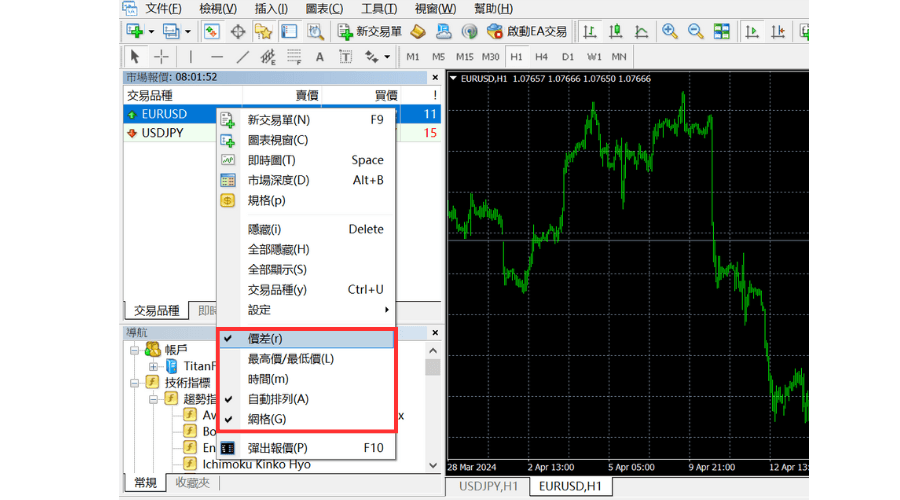Uncheck the 網格(G) grid option

266,419
